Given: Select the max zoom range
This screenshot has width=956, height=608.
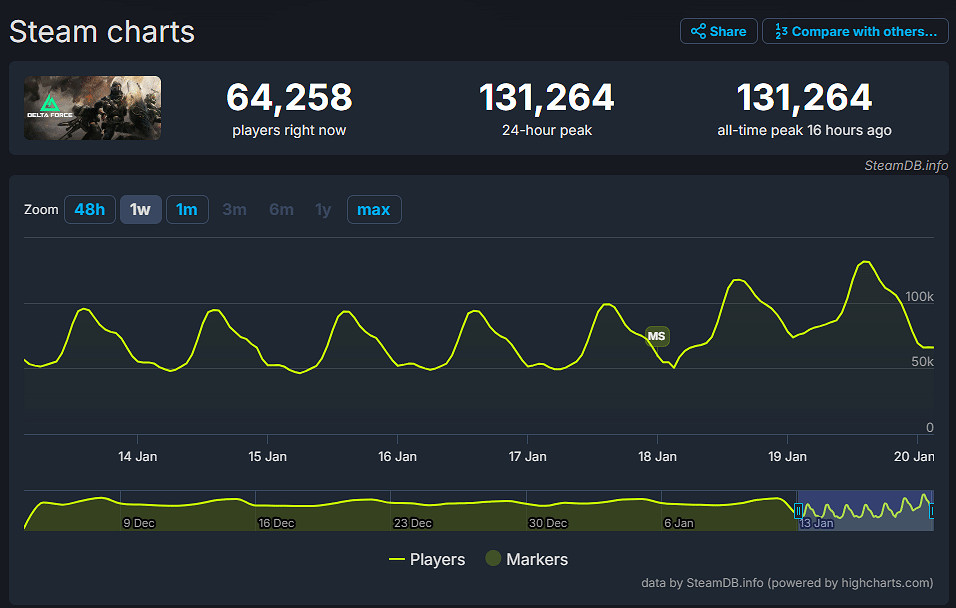Looking at the screenshot, I should point(374,209).
